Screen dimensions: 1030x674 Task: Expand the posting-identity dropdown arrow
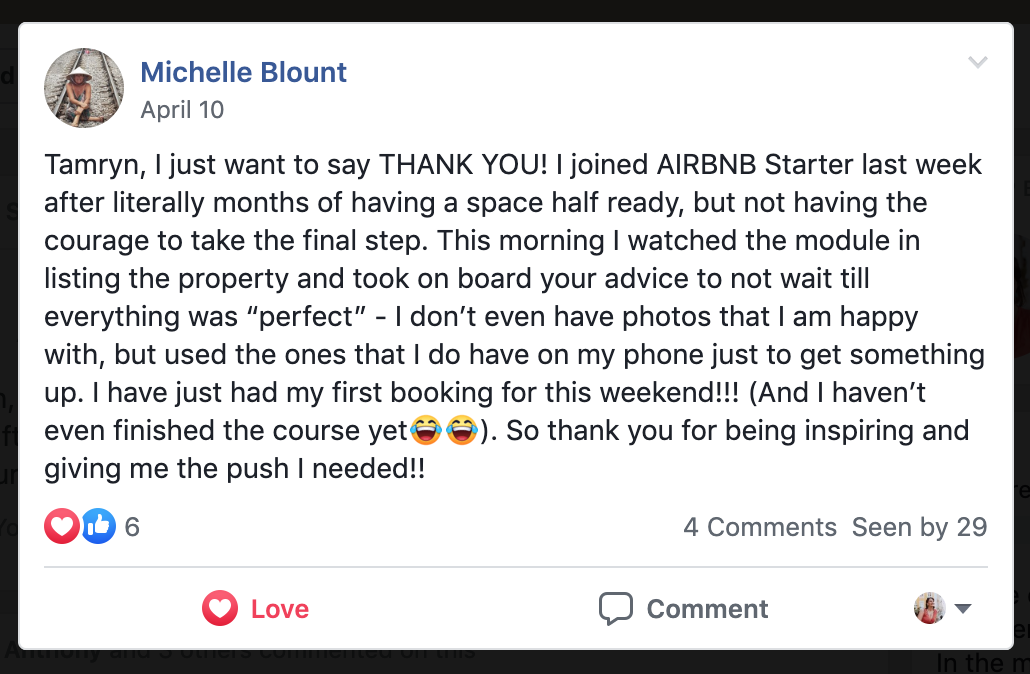coord(963,608)
